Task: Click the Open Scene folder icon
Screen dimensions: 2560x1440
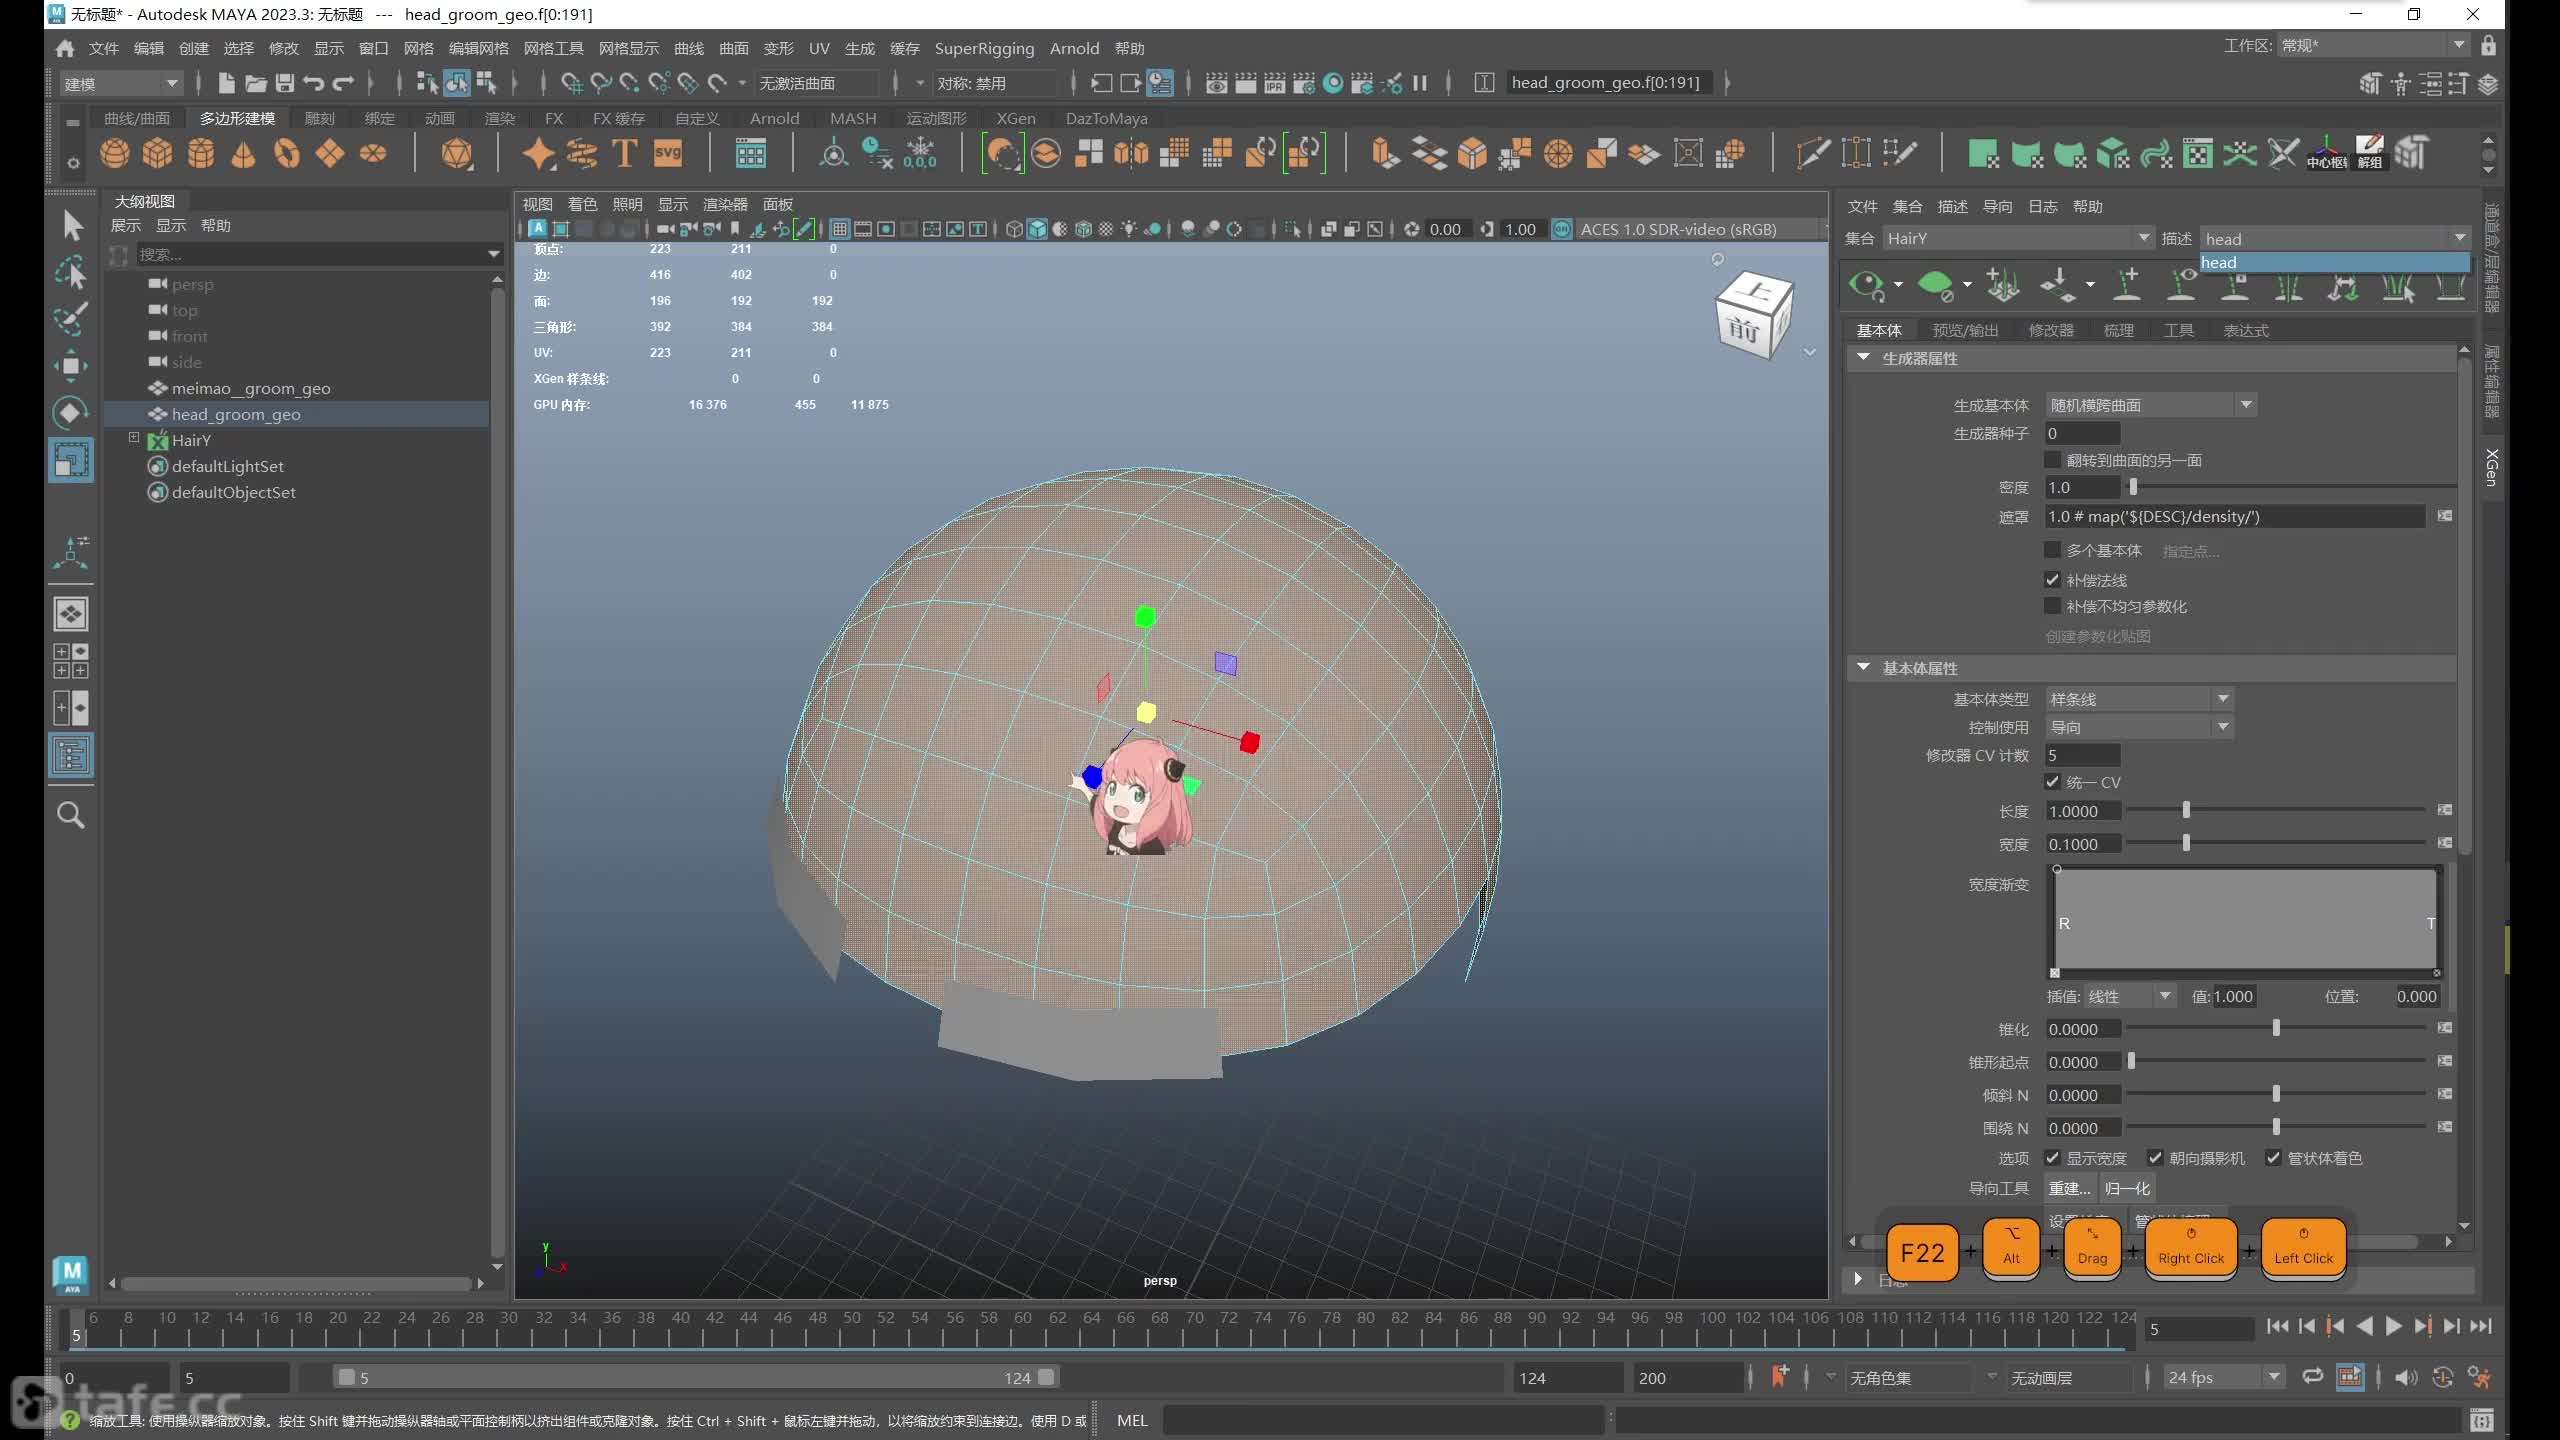Action: tap(256, 83)
